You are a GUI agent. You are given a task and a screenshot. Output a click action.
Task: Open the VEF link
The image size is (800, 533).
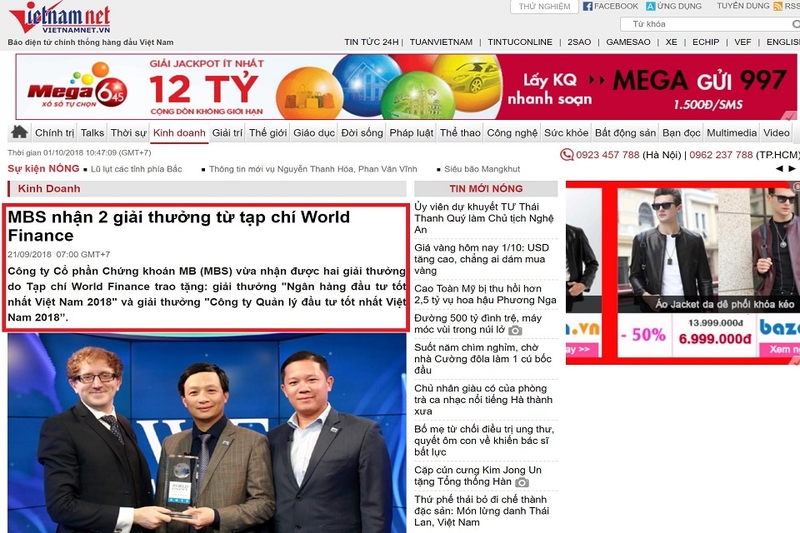(743, 42)
